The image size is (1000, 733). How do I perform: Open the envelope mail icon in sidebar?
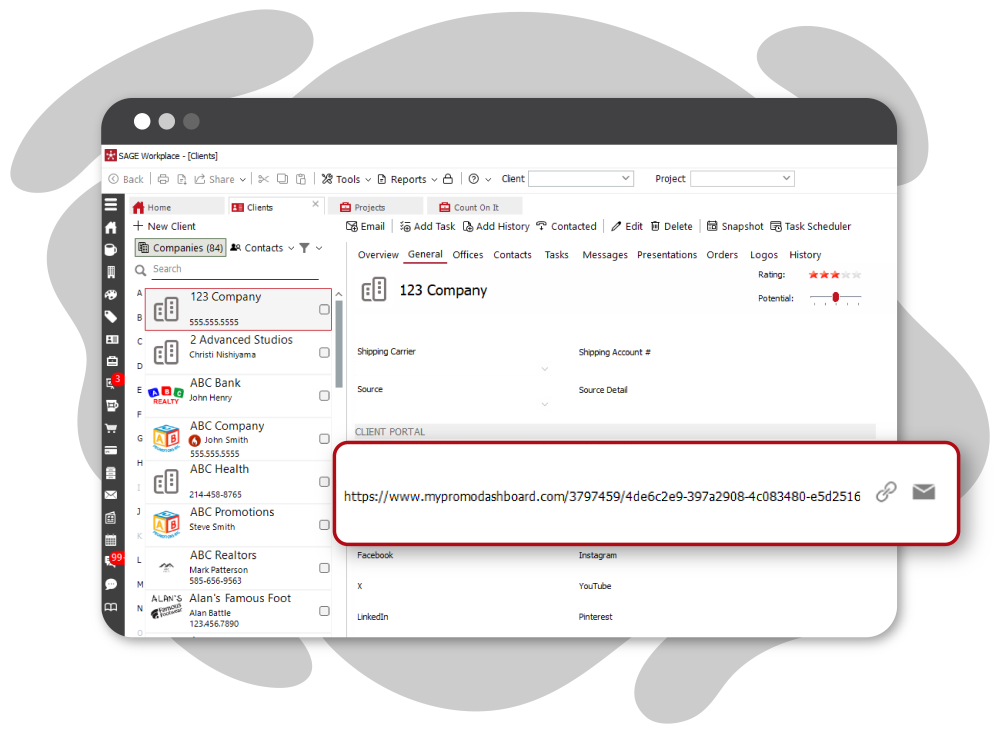pyautogui.click(x=111, y=494)
